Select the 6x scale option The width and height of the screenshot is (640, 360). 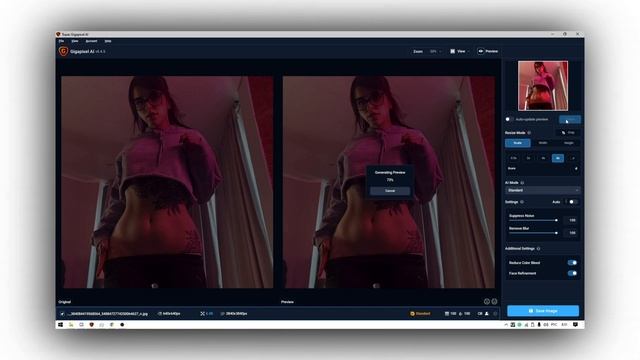coord(558,158)
